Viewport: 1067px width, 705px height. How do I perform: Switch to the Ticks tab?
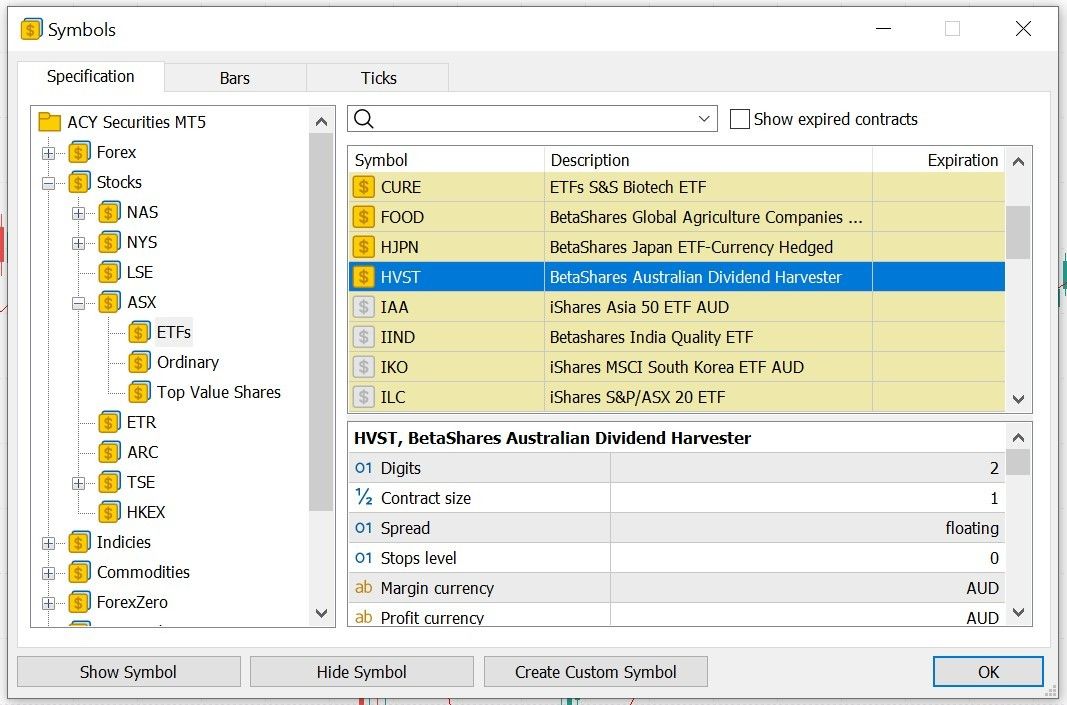coord(378,78)
